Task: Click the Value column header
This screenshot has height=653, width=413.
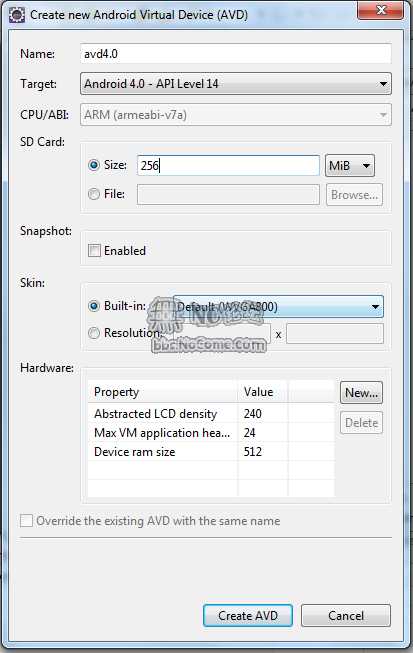Action: pos(263,392)
